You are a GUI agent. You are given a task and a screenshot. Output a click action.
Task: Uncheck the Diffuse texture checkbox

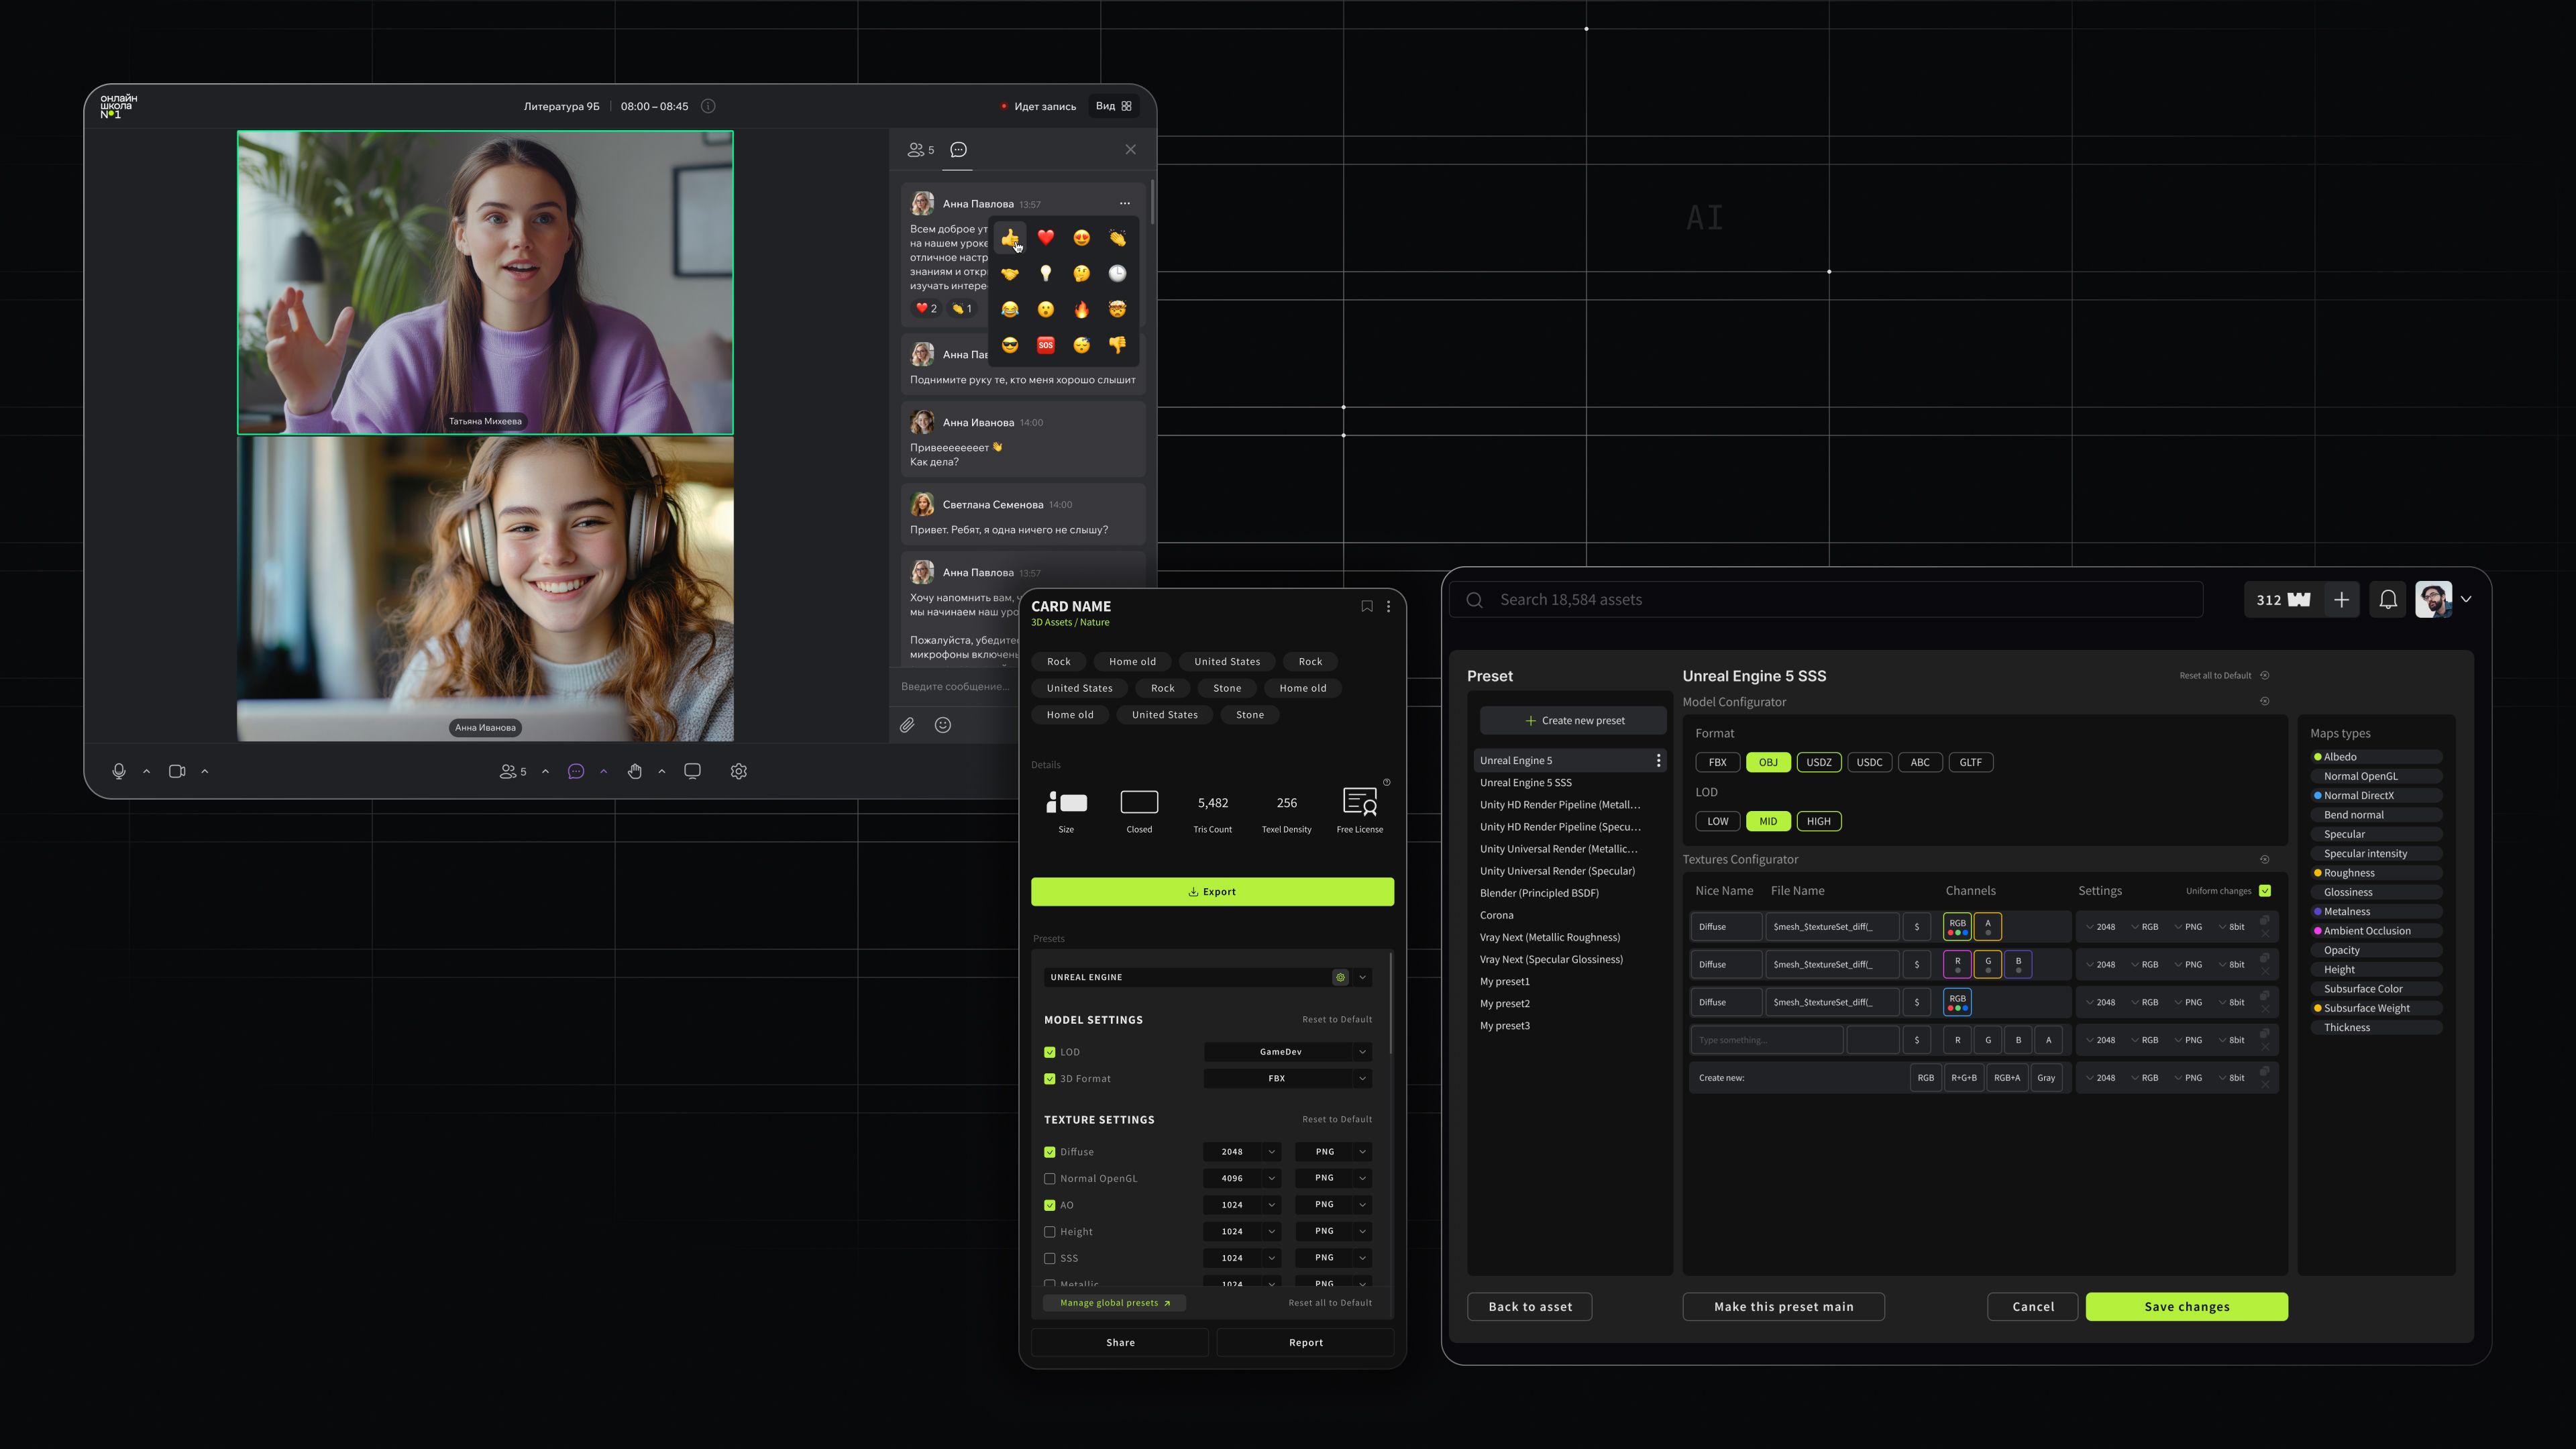click(1049, 1152)
